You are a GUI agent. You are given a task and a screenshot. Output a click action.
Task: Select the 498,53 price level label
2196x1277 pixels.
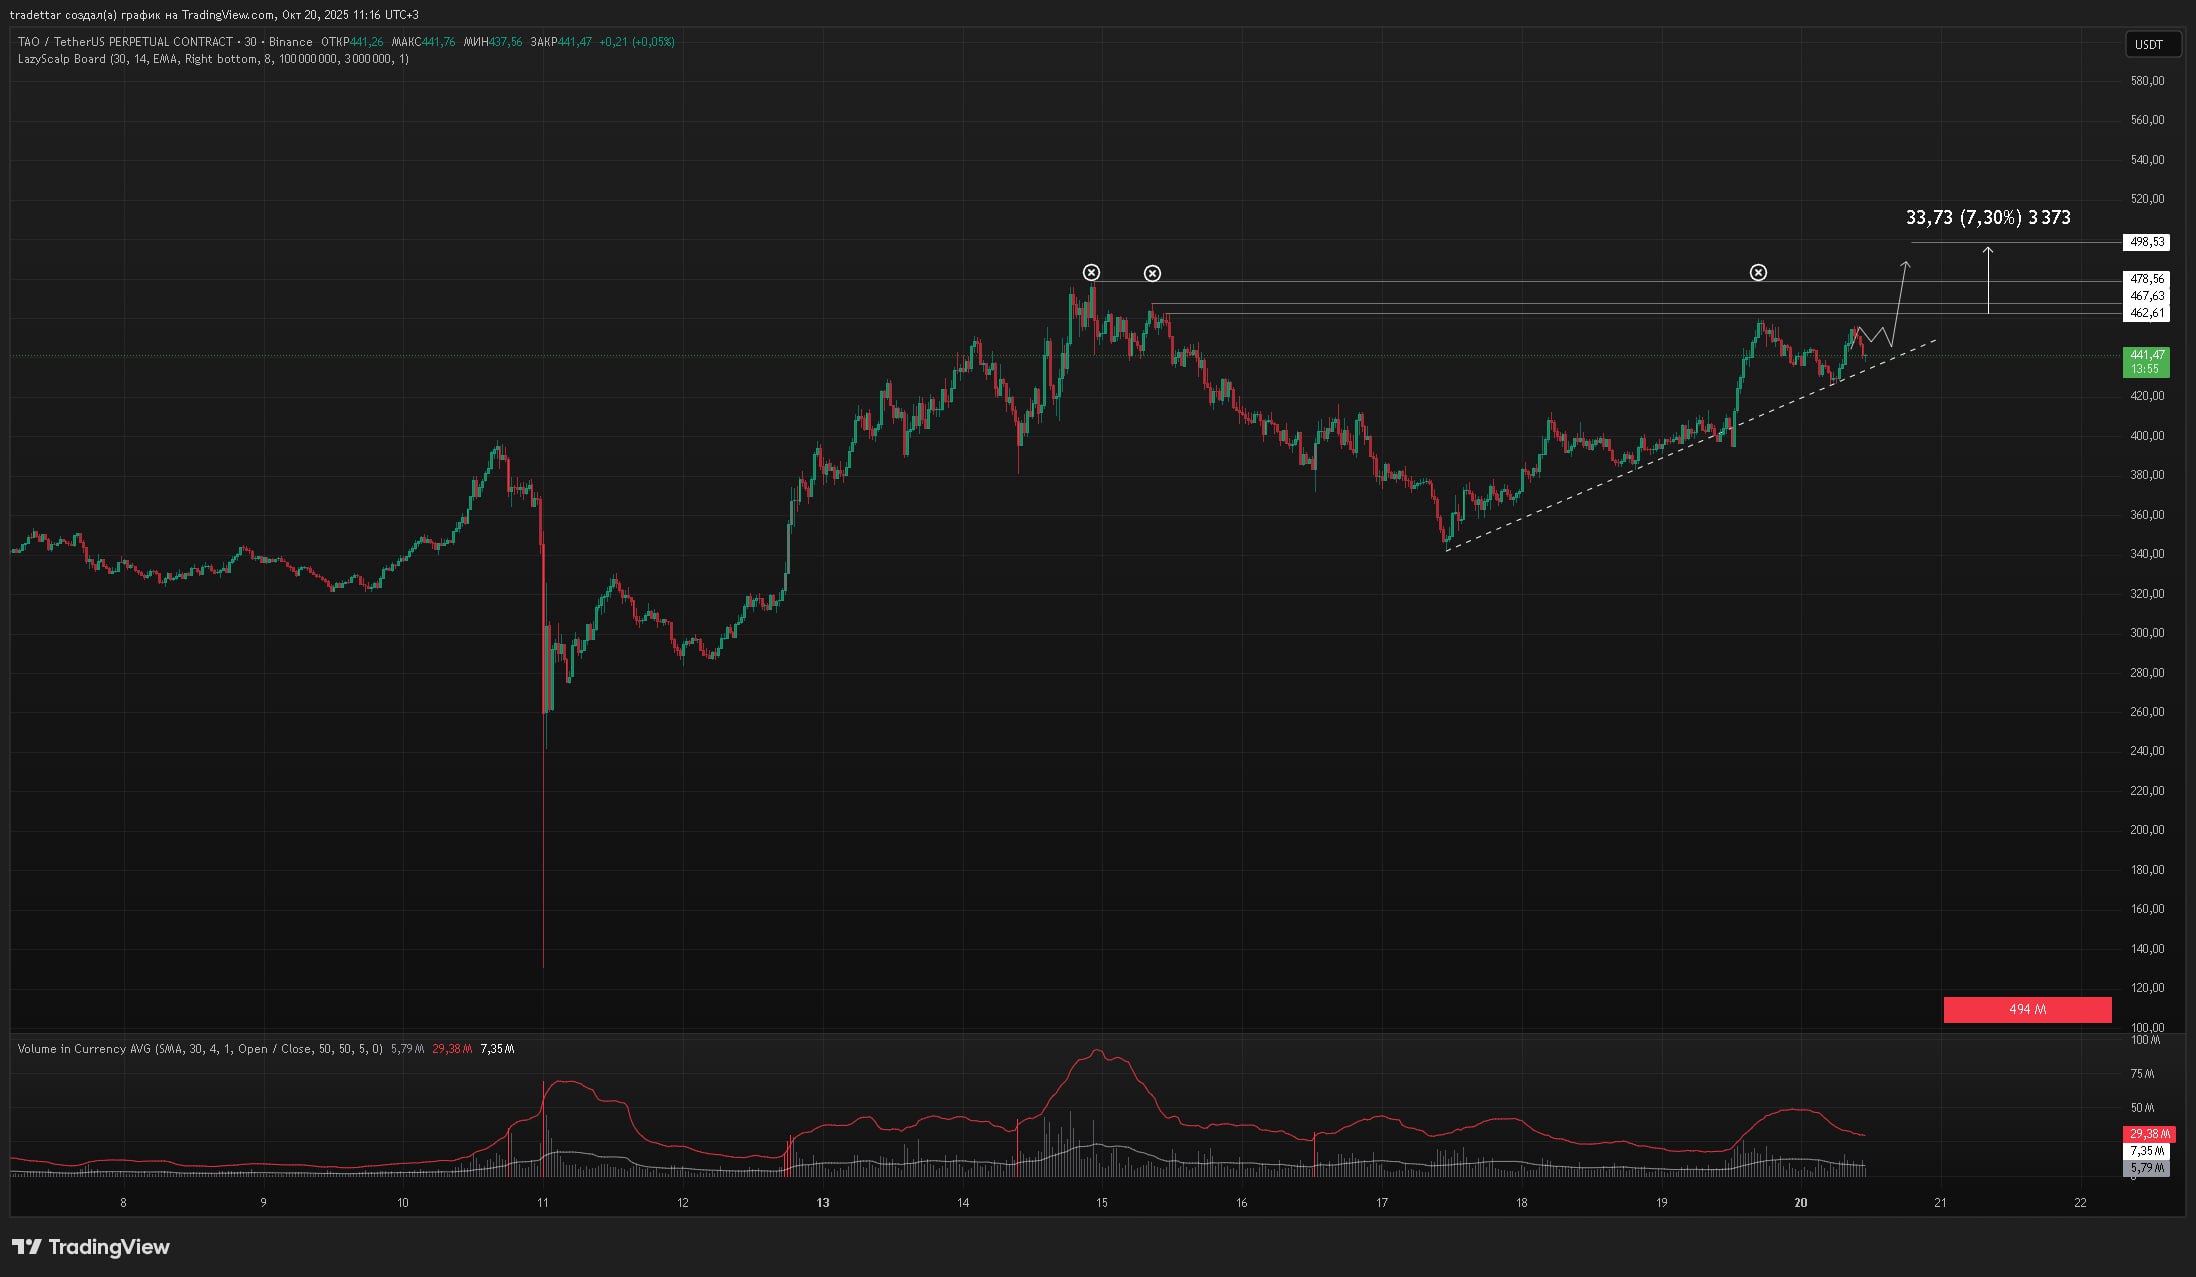[2146, 242]
